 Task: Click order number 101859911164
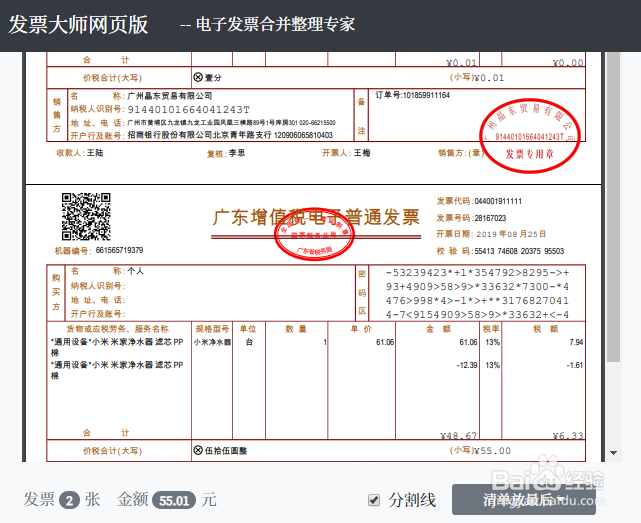(x=426, y=95)
